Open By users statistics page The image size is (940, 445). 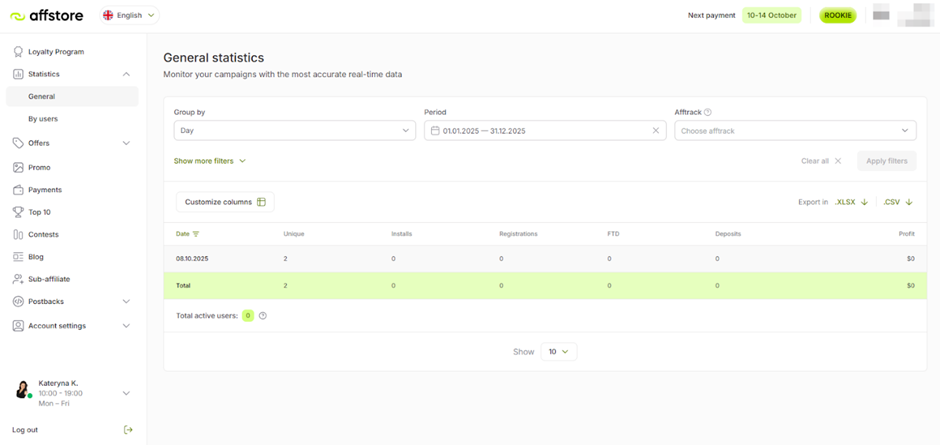coord(43,119)
